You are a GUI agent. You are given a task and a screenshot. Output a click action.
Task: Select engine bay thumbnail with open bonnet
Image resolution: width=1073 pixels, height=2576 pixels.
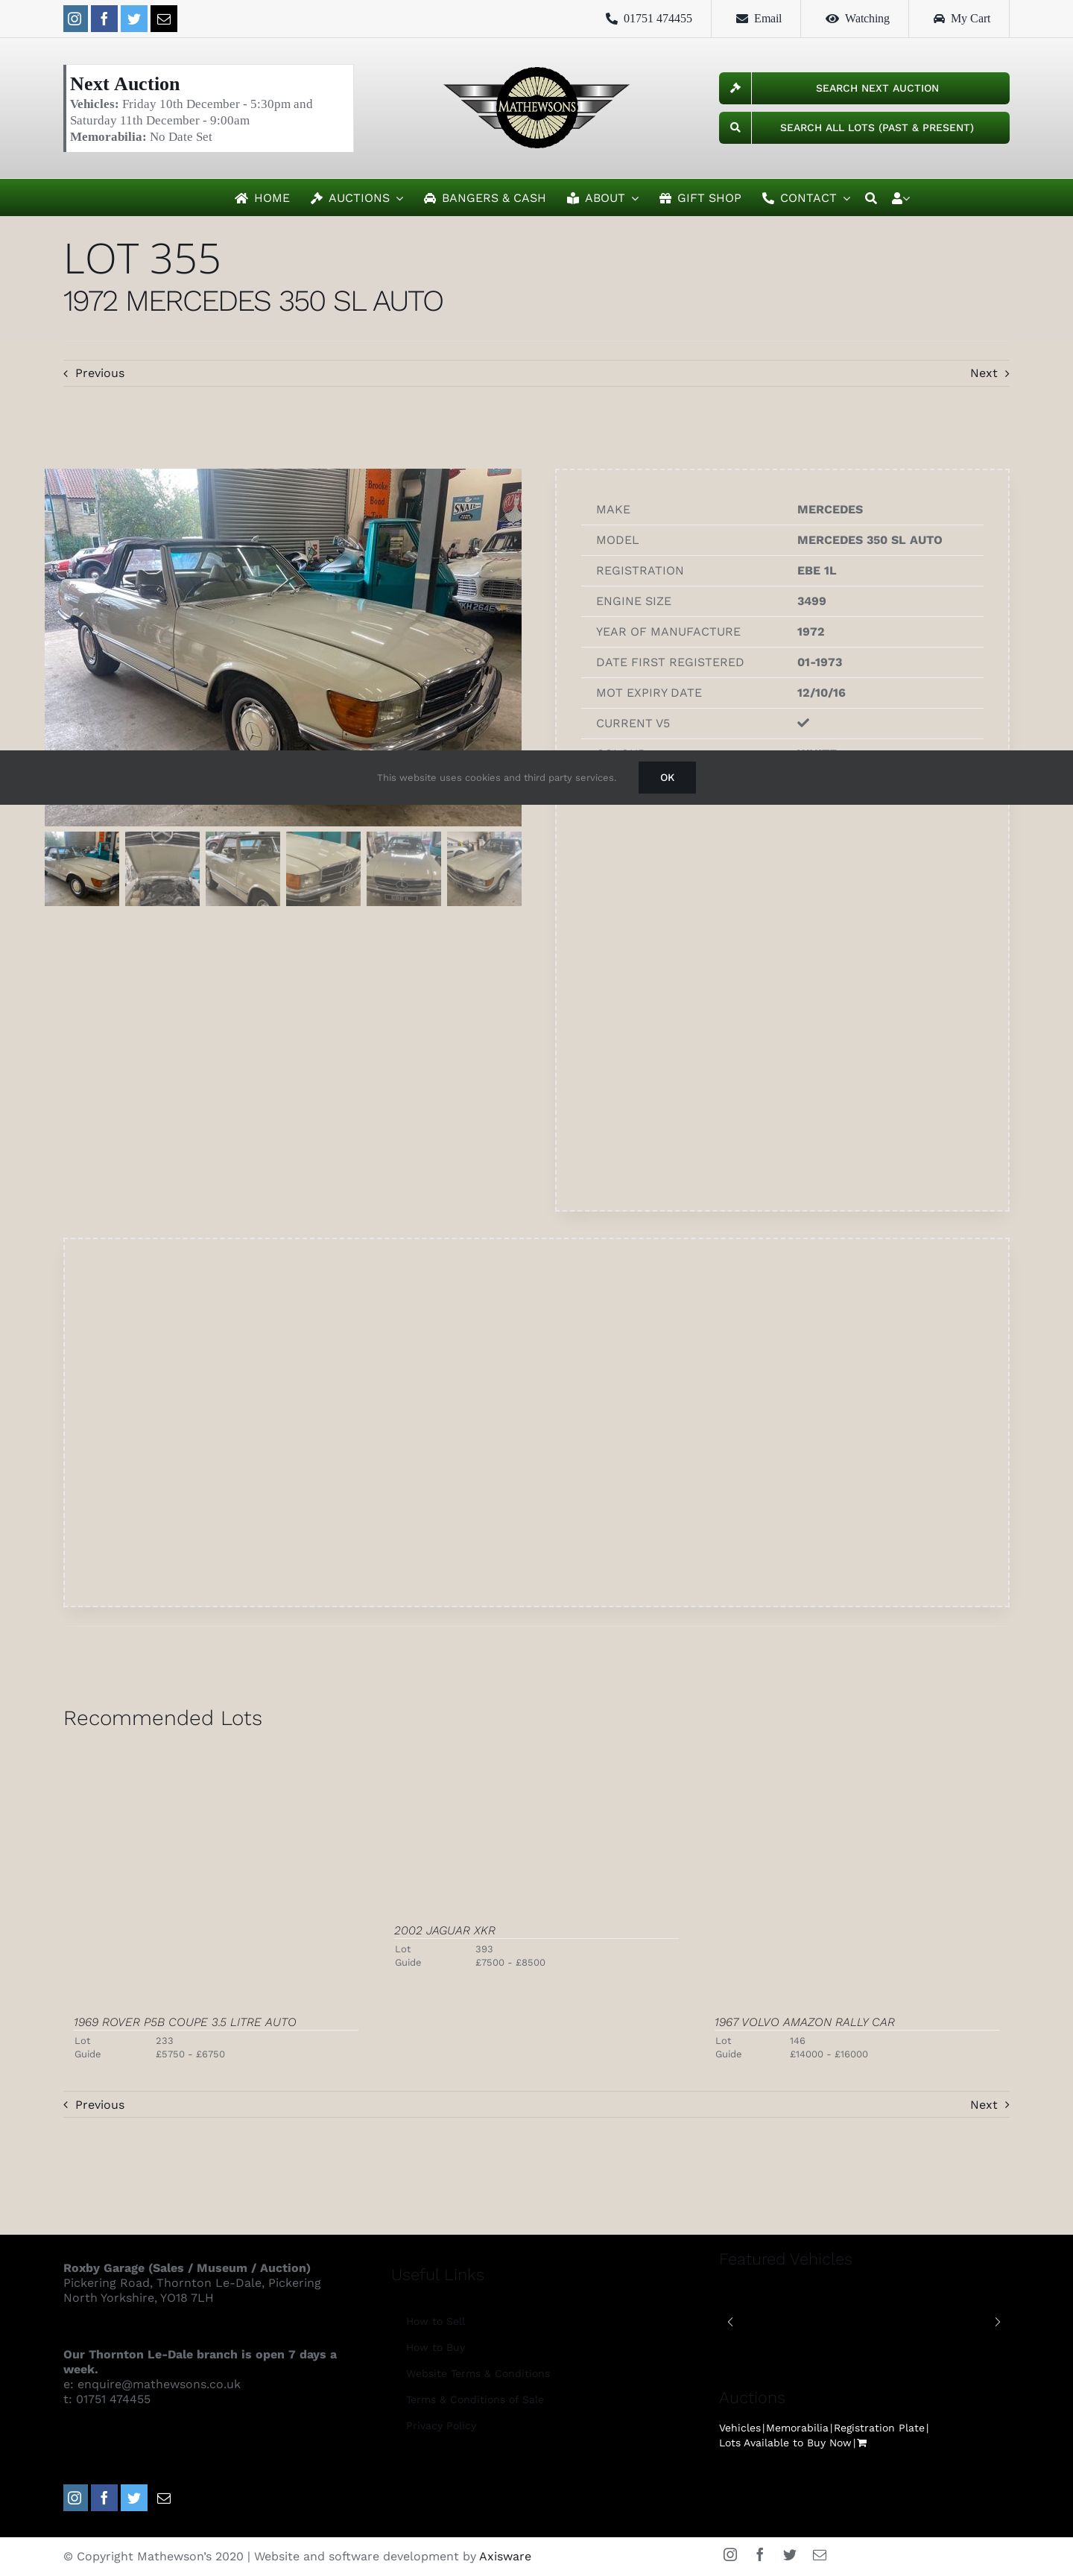click(x=162, y=869)
